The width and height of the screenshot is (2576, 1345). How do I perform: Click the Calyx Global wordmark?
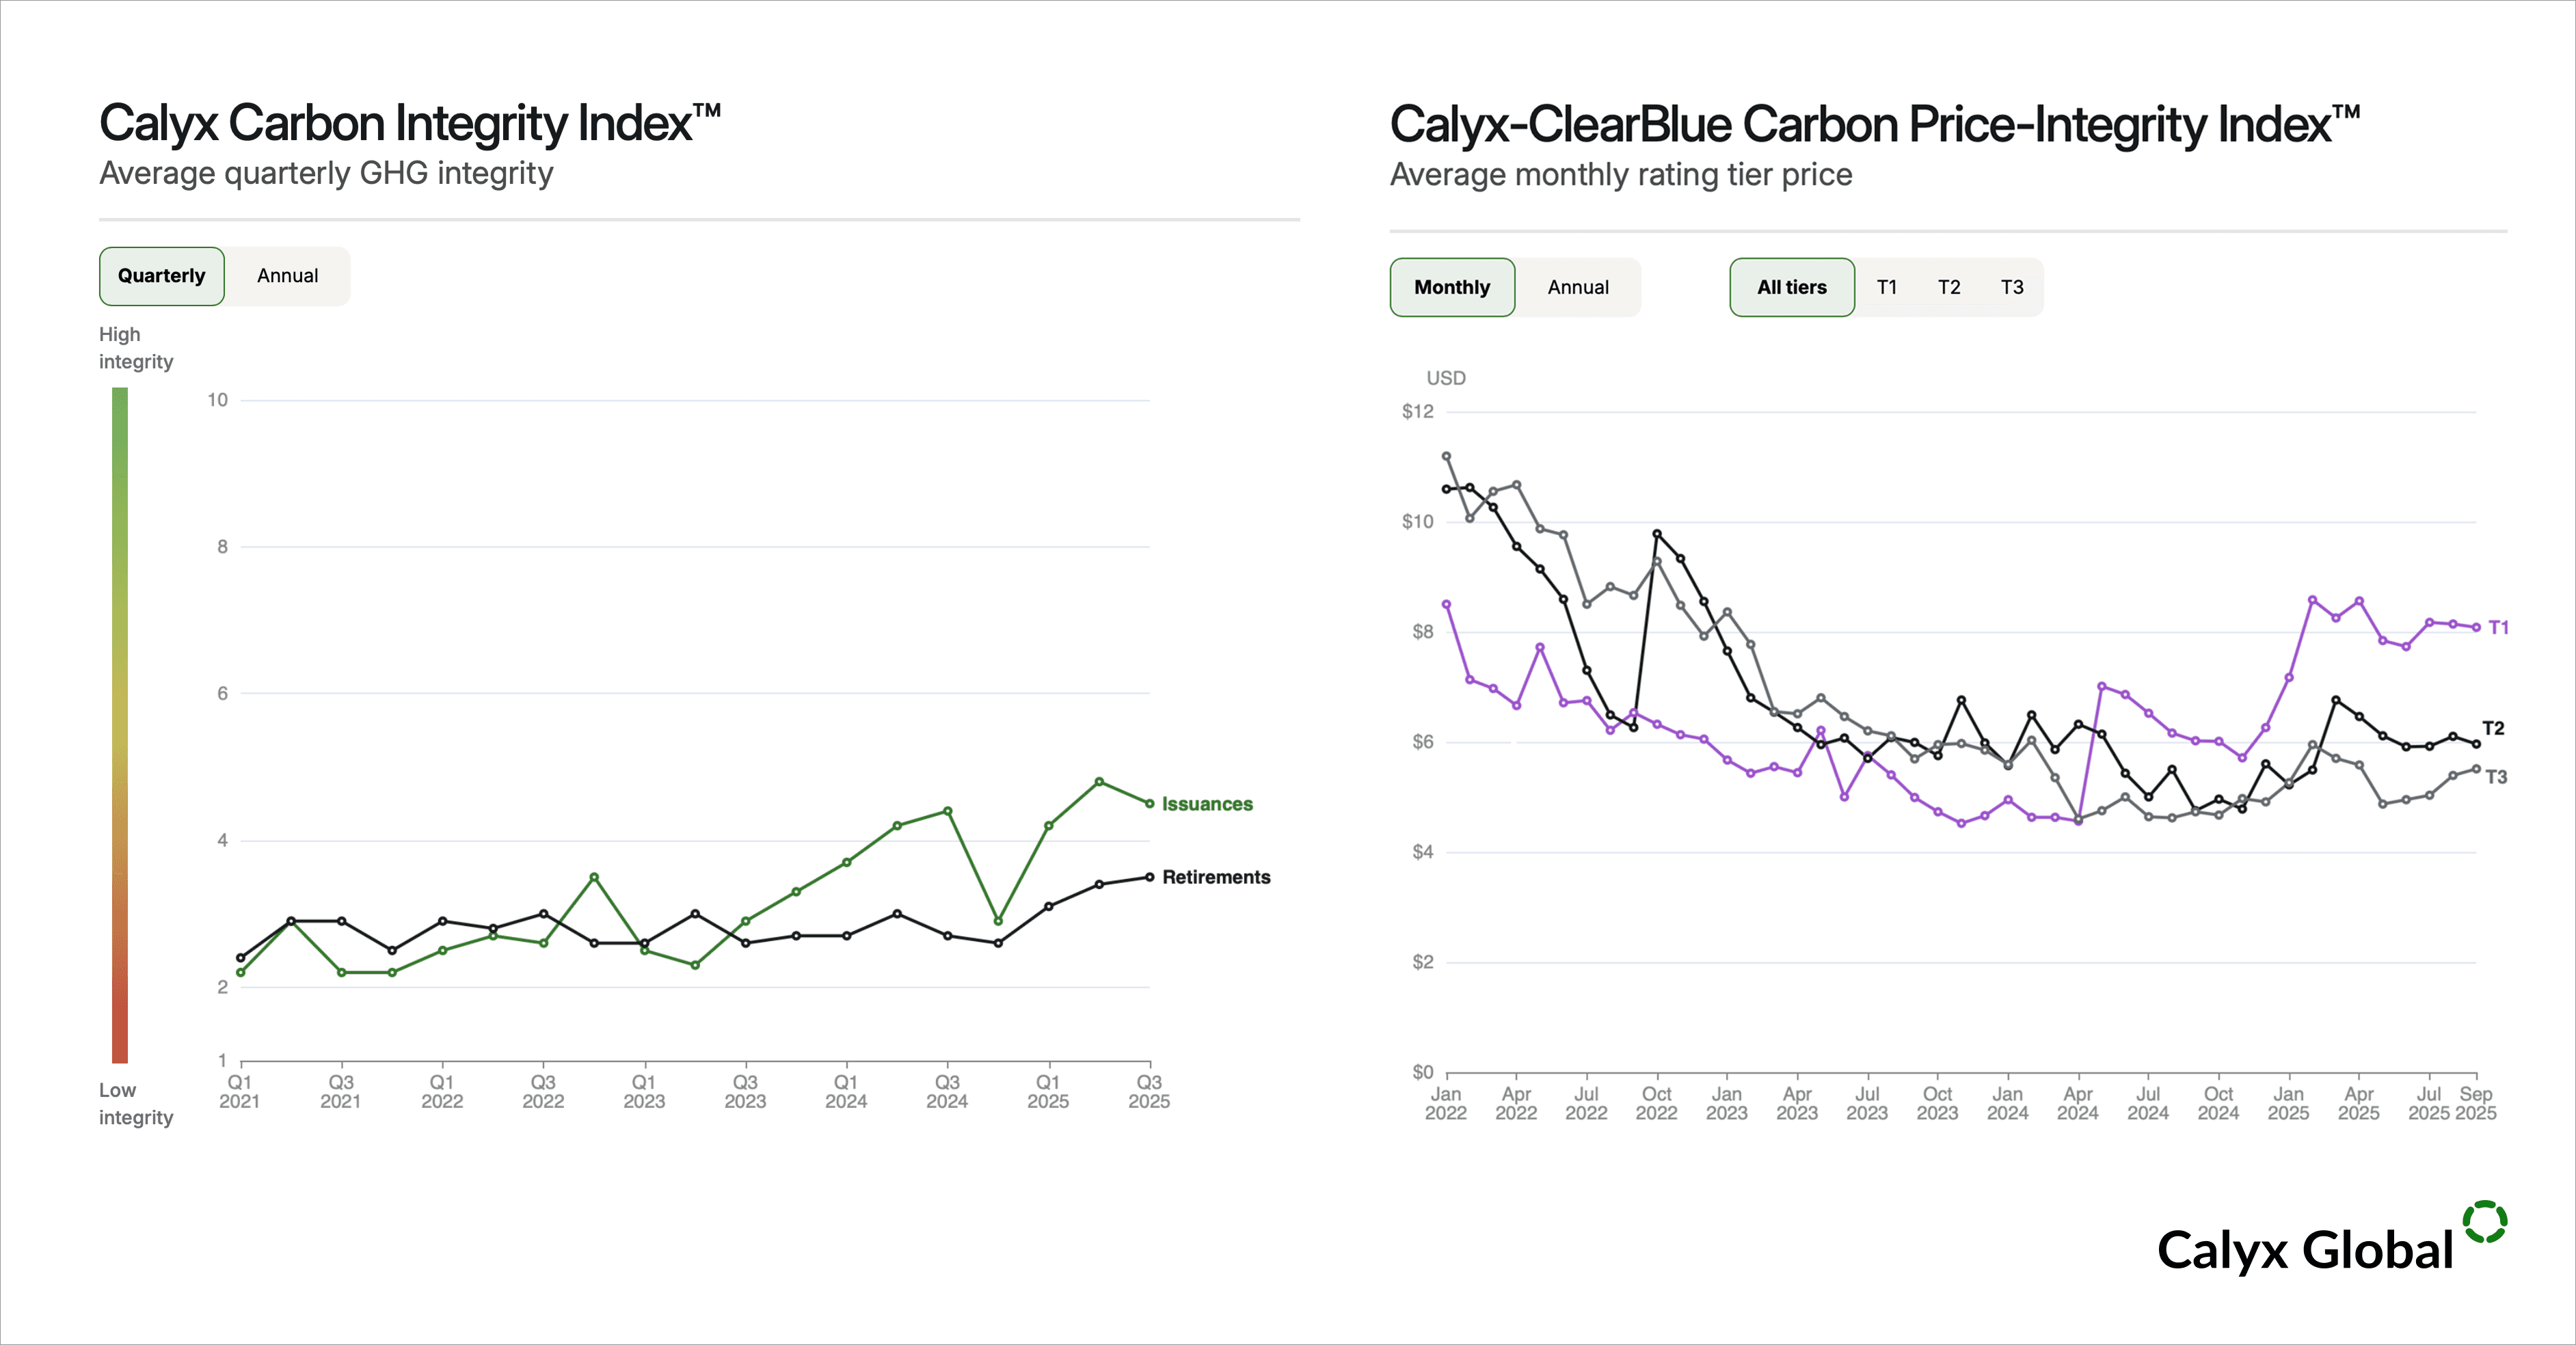point(2305,1251)
